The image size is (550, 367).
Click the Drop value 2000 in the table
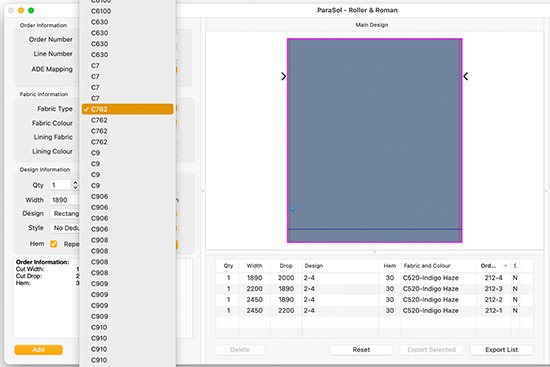[x=286, y=278]
